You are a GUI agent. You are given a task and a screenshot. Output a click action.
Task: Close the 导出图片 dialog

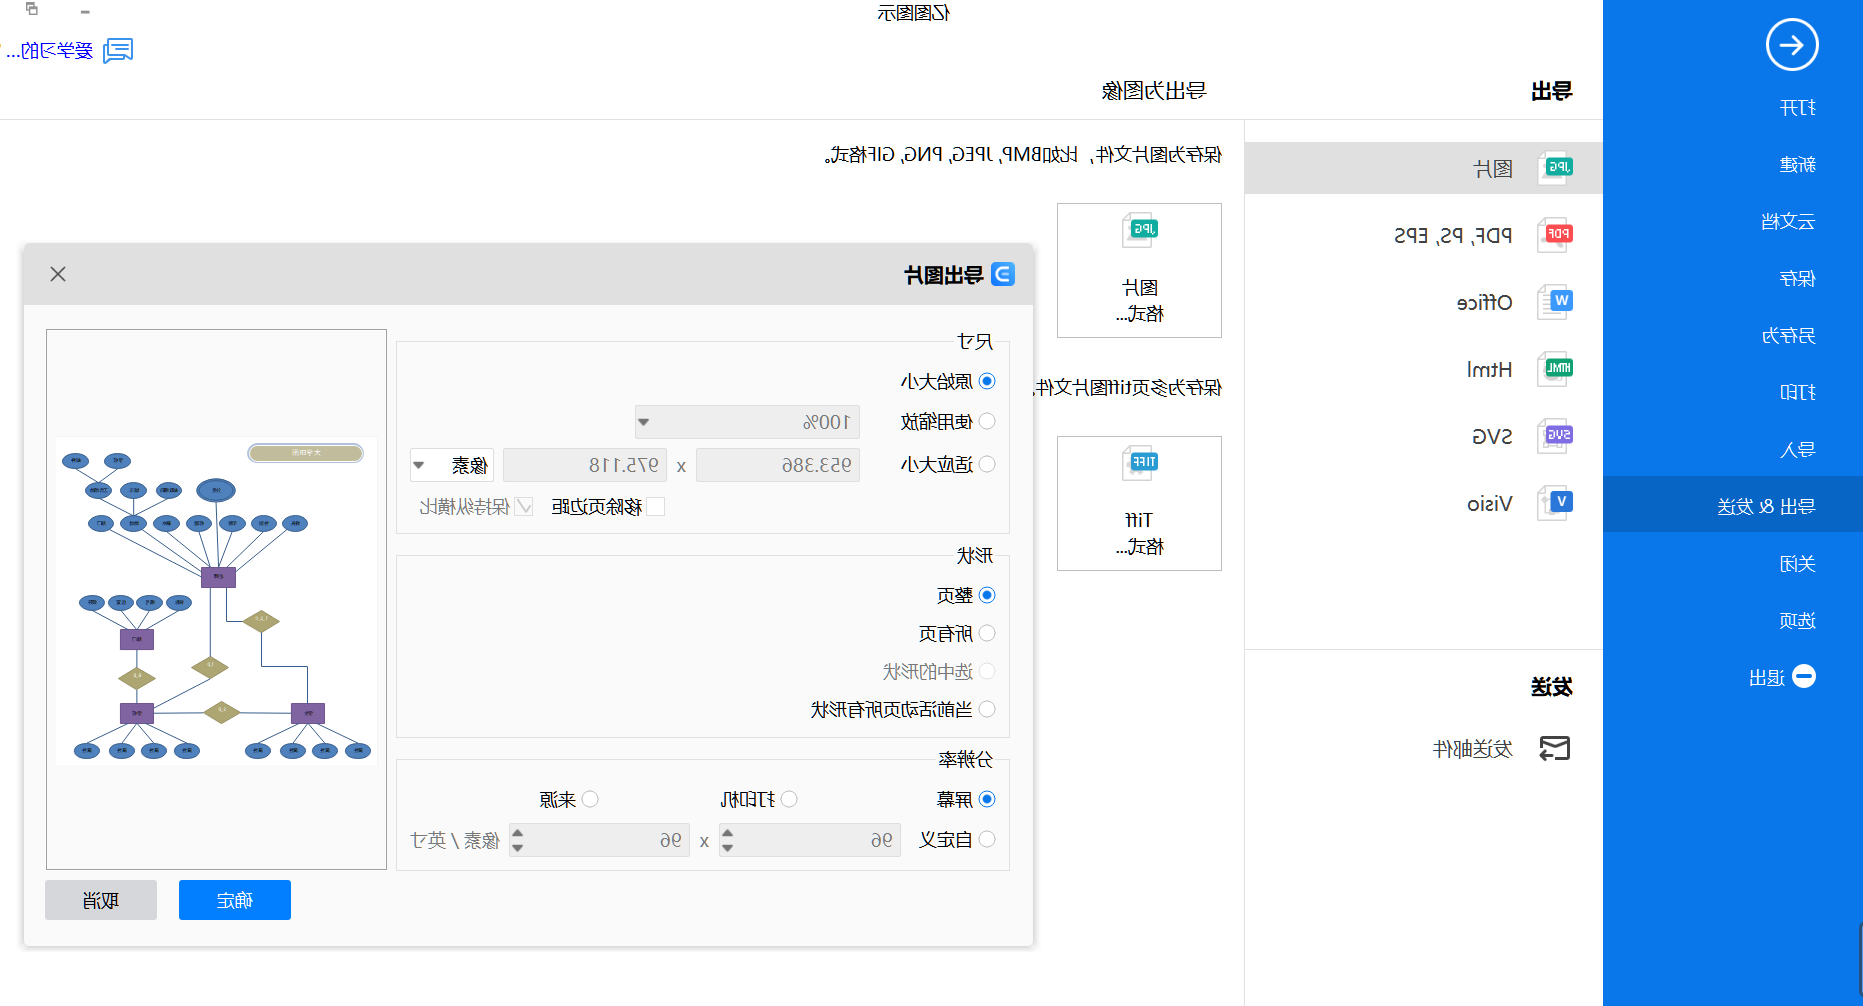tap(58, 274)
